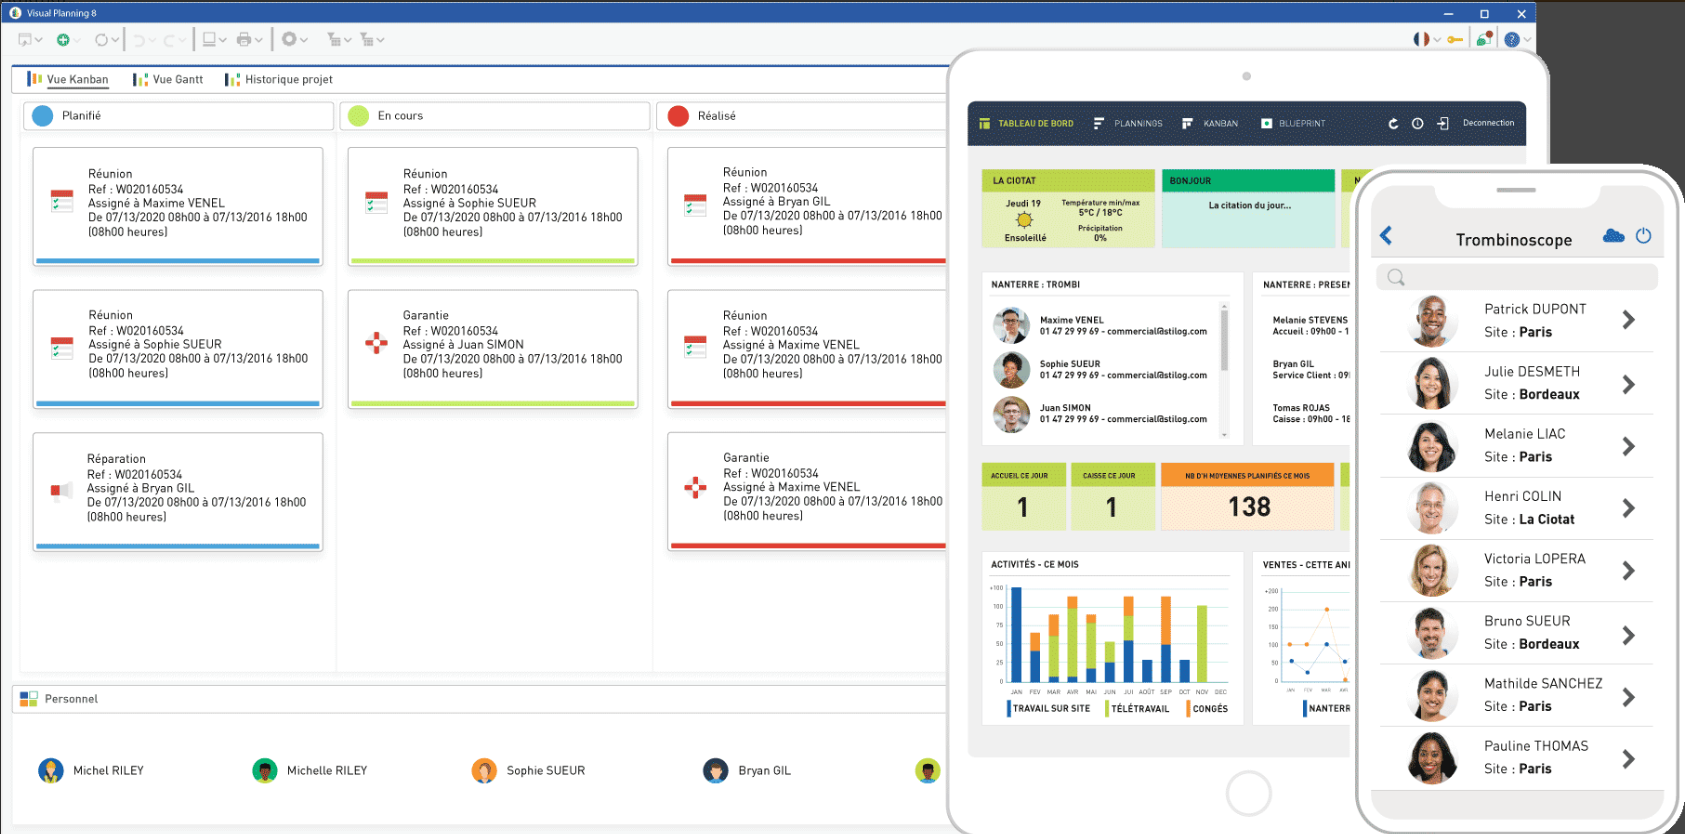
Task: Expand Patrick DUPONT's chevron arrow
Action: coord(1628,320)
